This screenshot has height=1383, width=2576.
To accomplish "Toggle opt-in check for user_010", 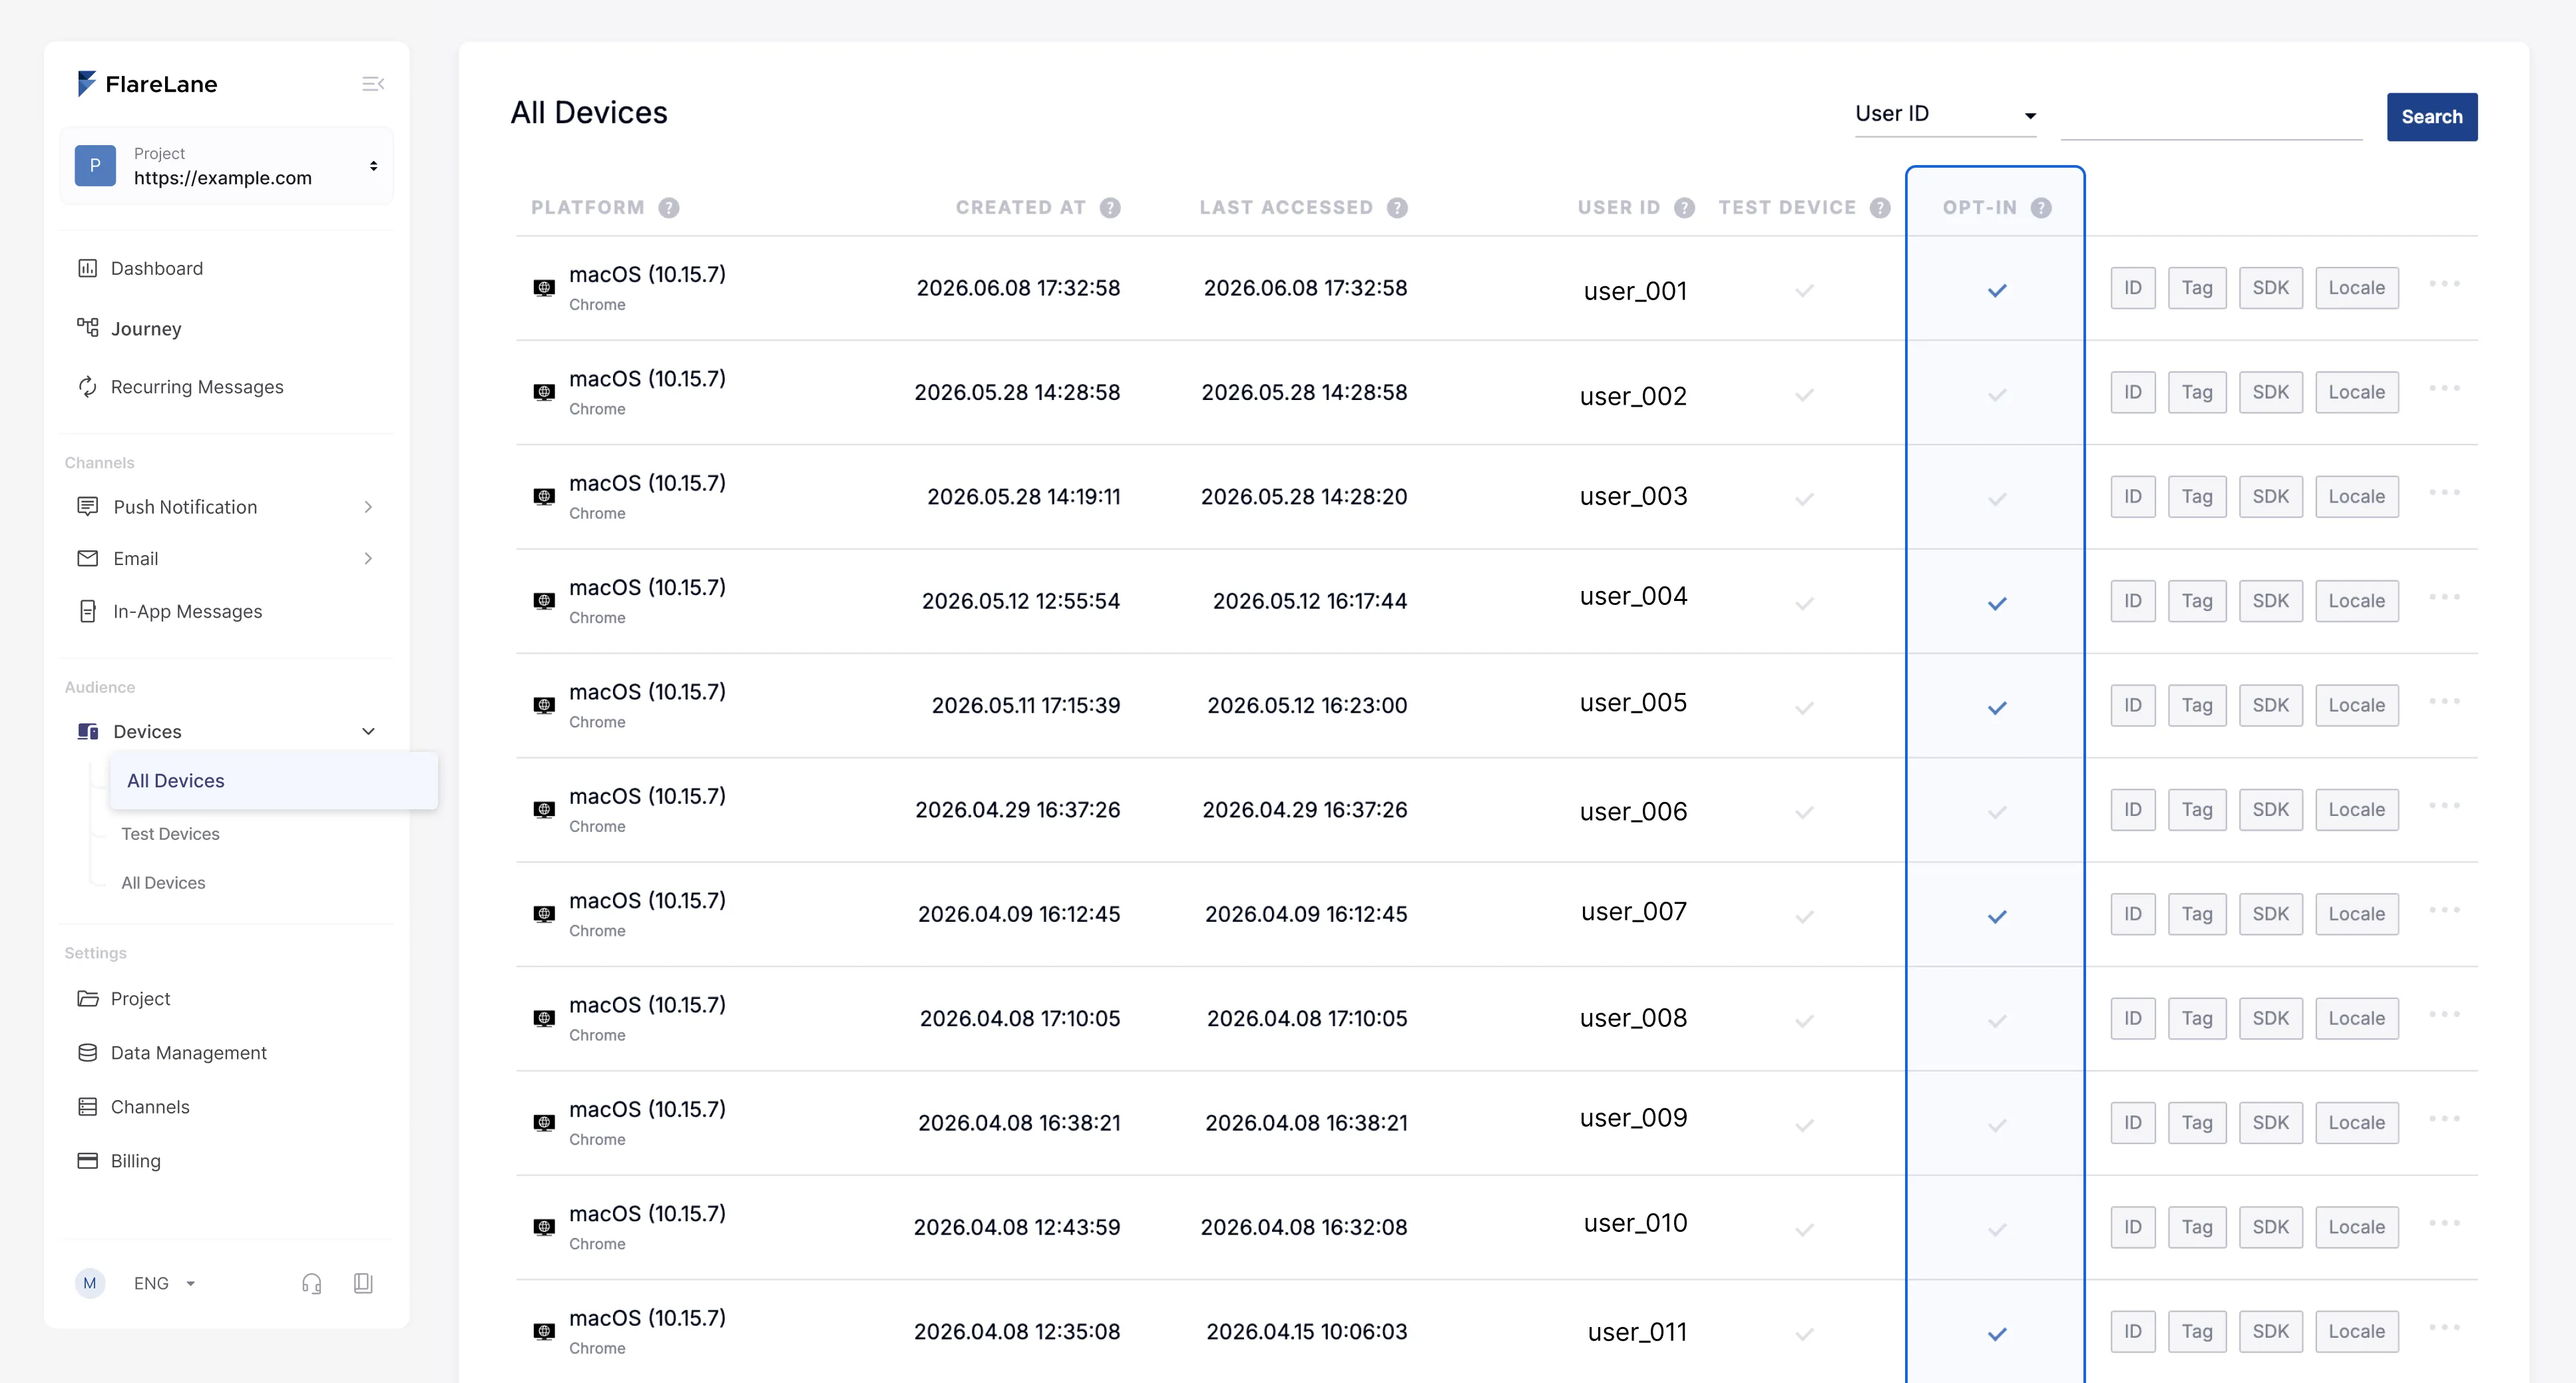I will coord(1997,1230).
